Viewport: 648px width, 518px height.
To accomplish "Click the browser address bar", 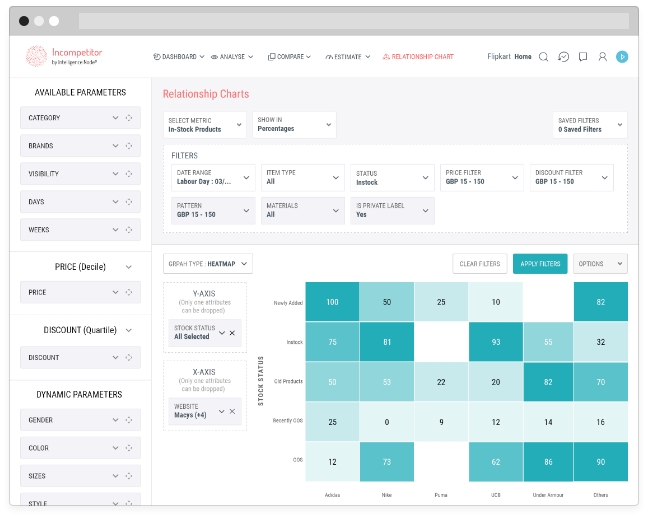I will (354, 21).
